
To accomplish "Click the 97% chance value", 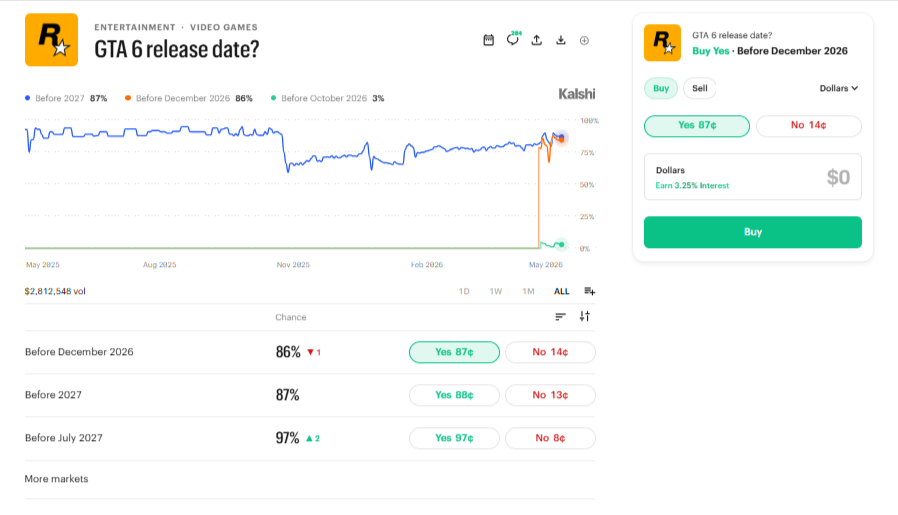I will [287, 438].
